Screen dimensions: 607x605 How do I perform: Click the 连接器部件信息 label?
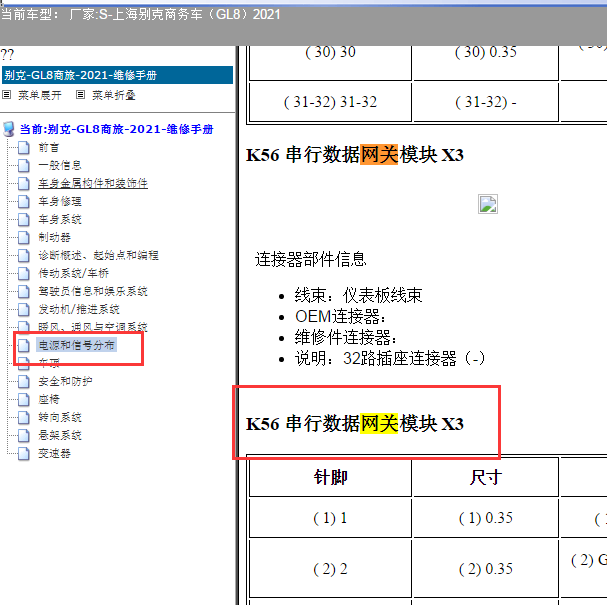coord(310,259)
